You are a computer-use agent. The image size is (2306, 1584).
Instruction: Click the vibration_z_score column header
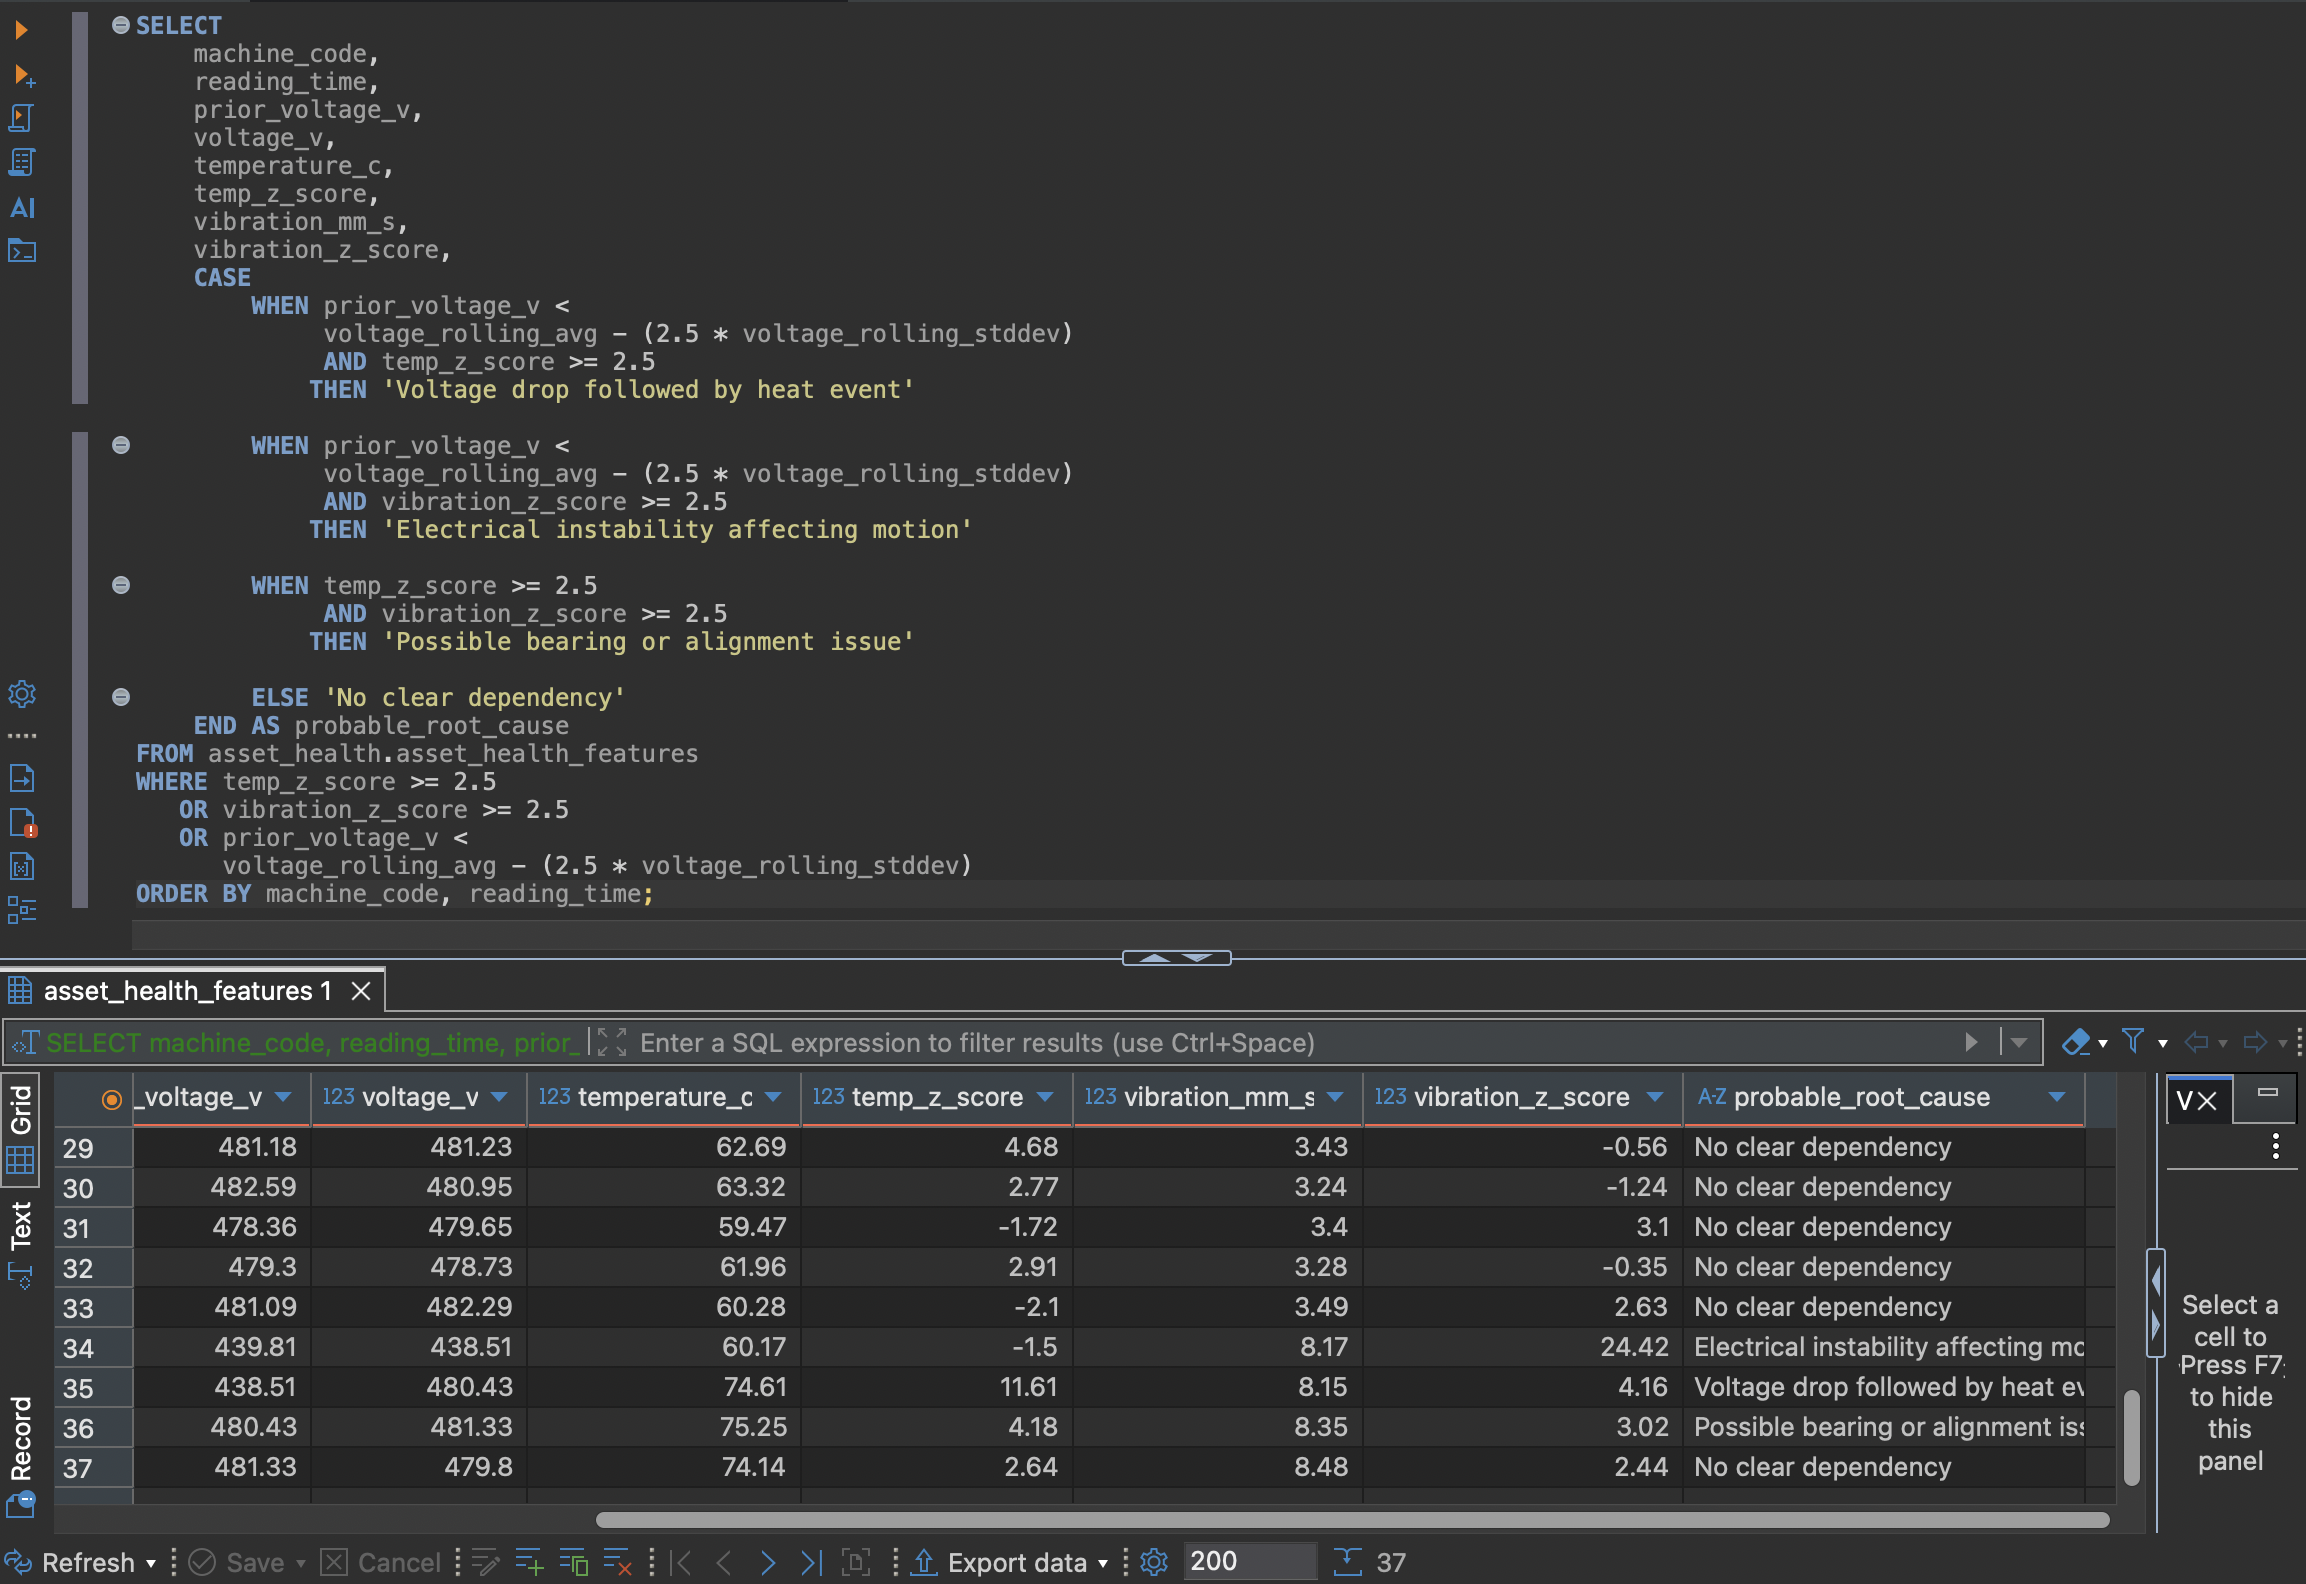coord(1522,1098)
